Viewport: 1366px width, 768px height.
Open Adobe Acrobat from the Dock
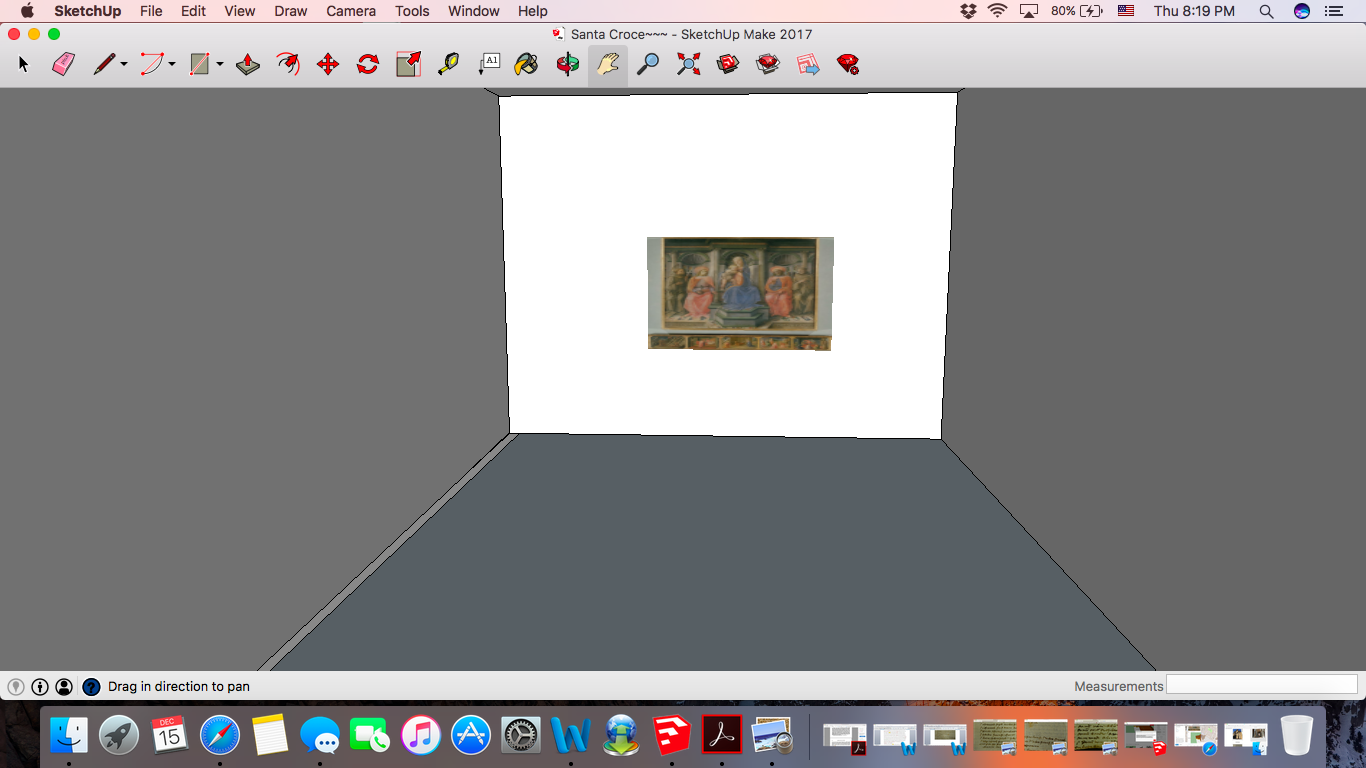(x=721, y=736)
